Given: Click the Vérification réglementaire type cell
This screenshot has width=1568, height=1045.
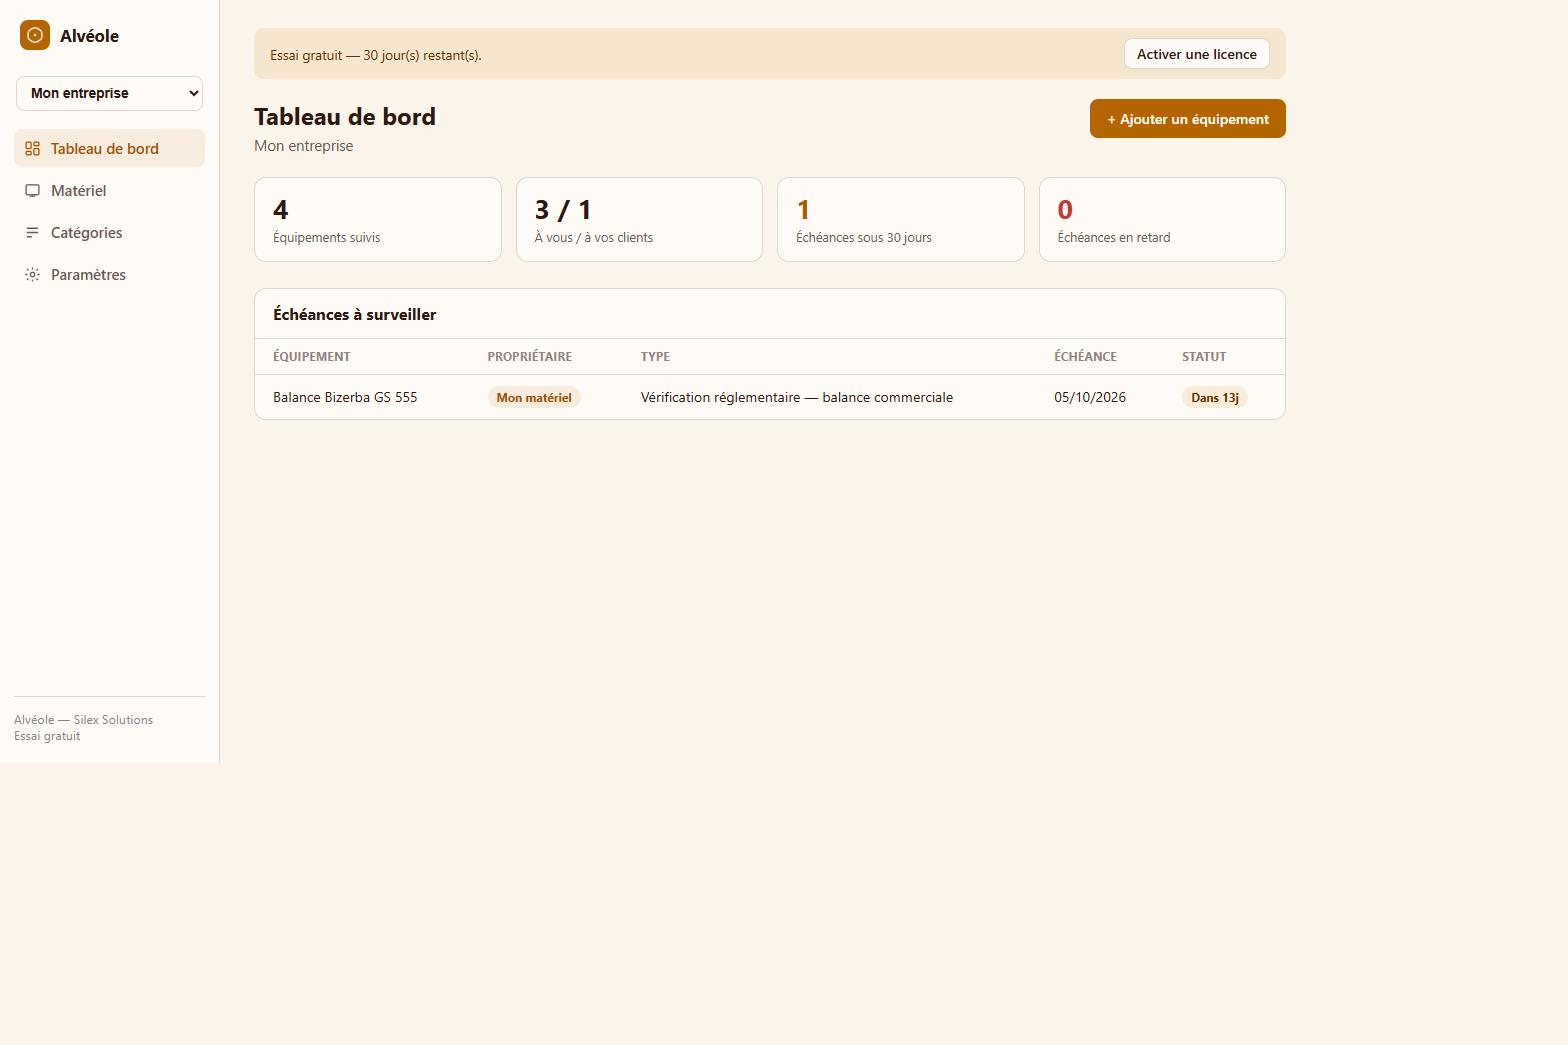Looking at the screenshot, I should click(797, 397).
